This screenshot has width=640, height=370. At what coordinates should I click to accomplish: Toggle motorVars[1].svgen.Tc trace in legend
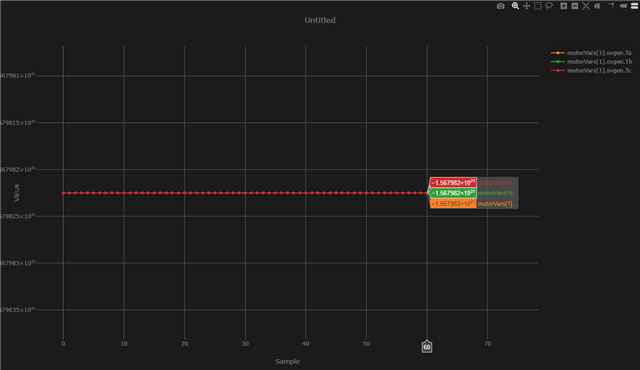pos(591,71)
